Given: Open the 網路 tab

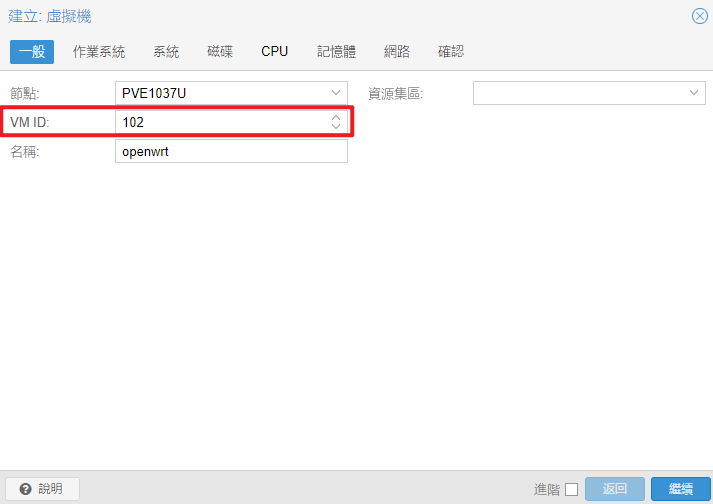Looking at the screenshot, I should [397, 51].
